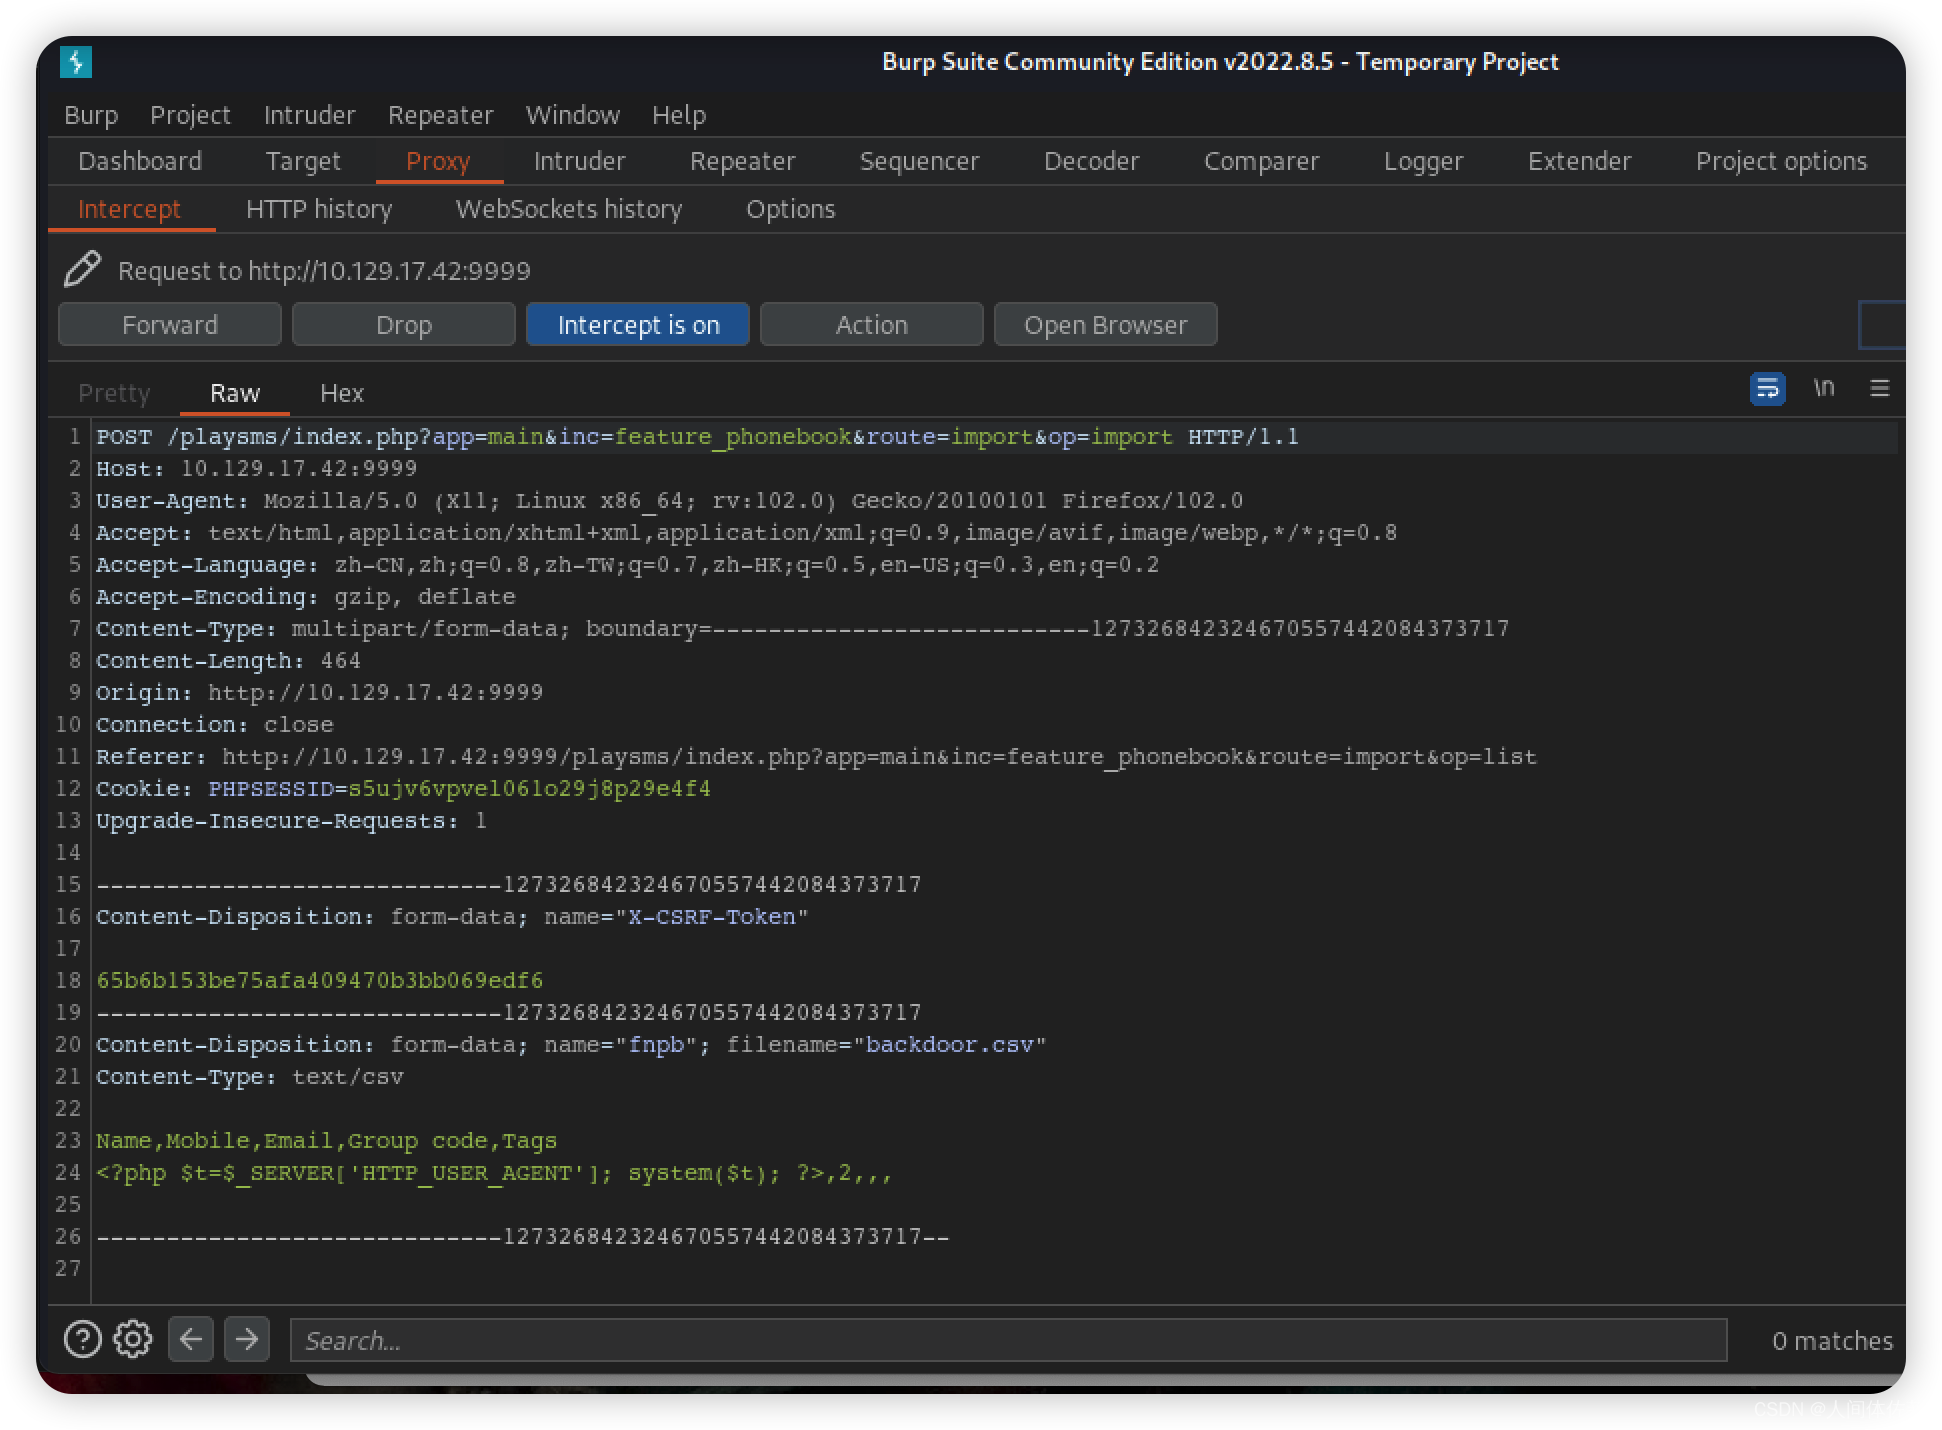Click the multipart Content-Type boundary header
The height and width of the screenshot is (1430, 1942).
(x=802, y=629)
